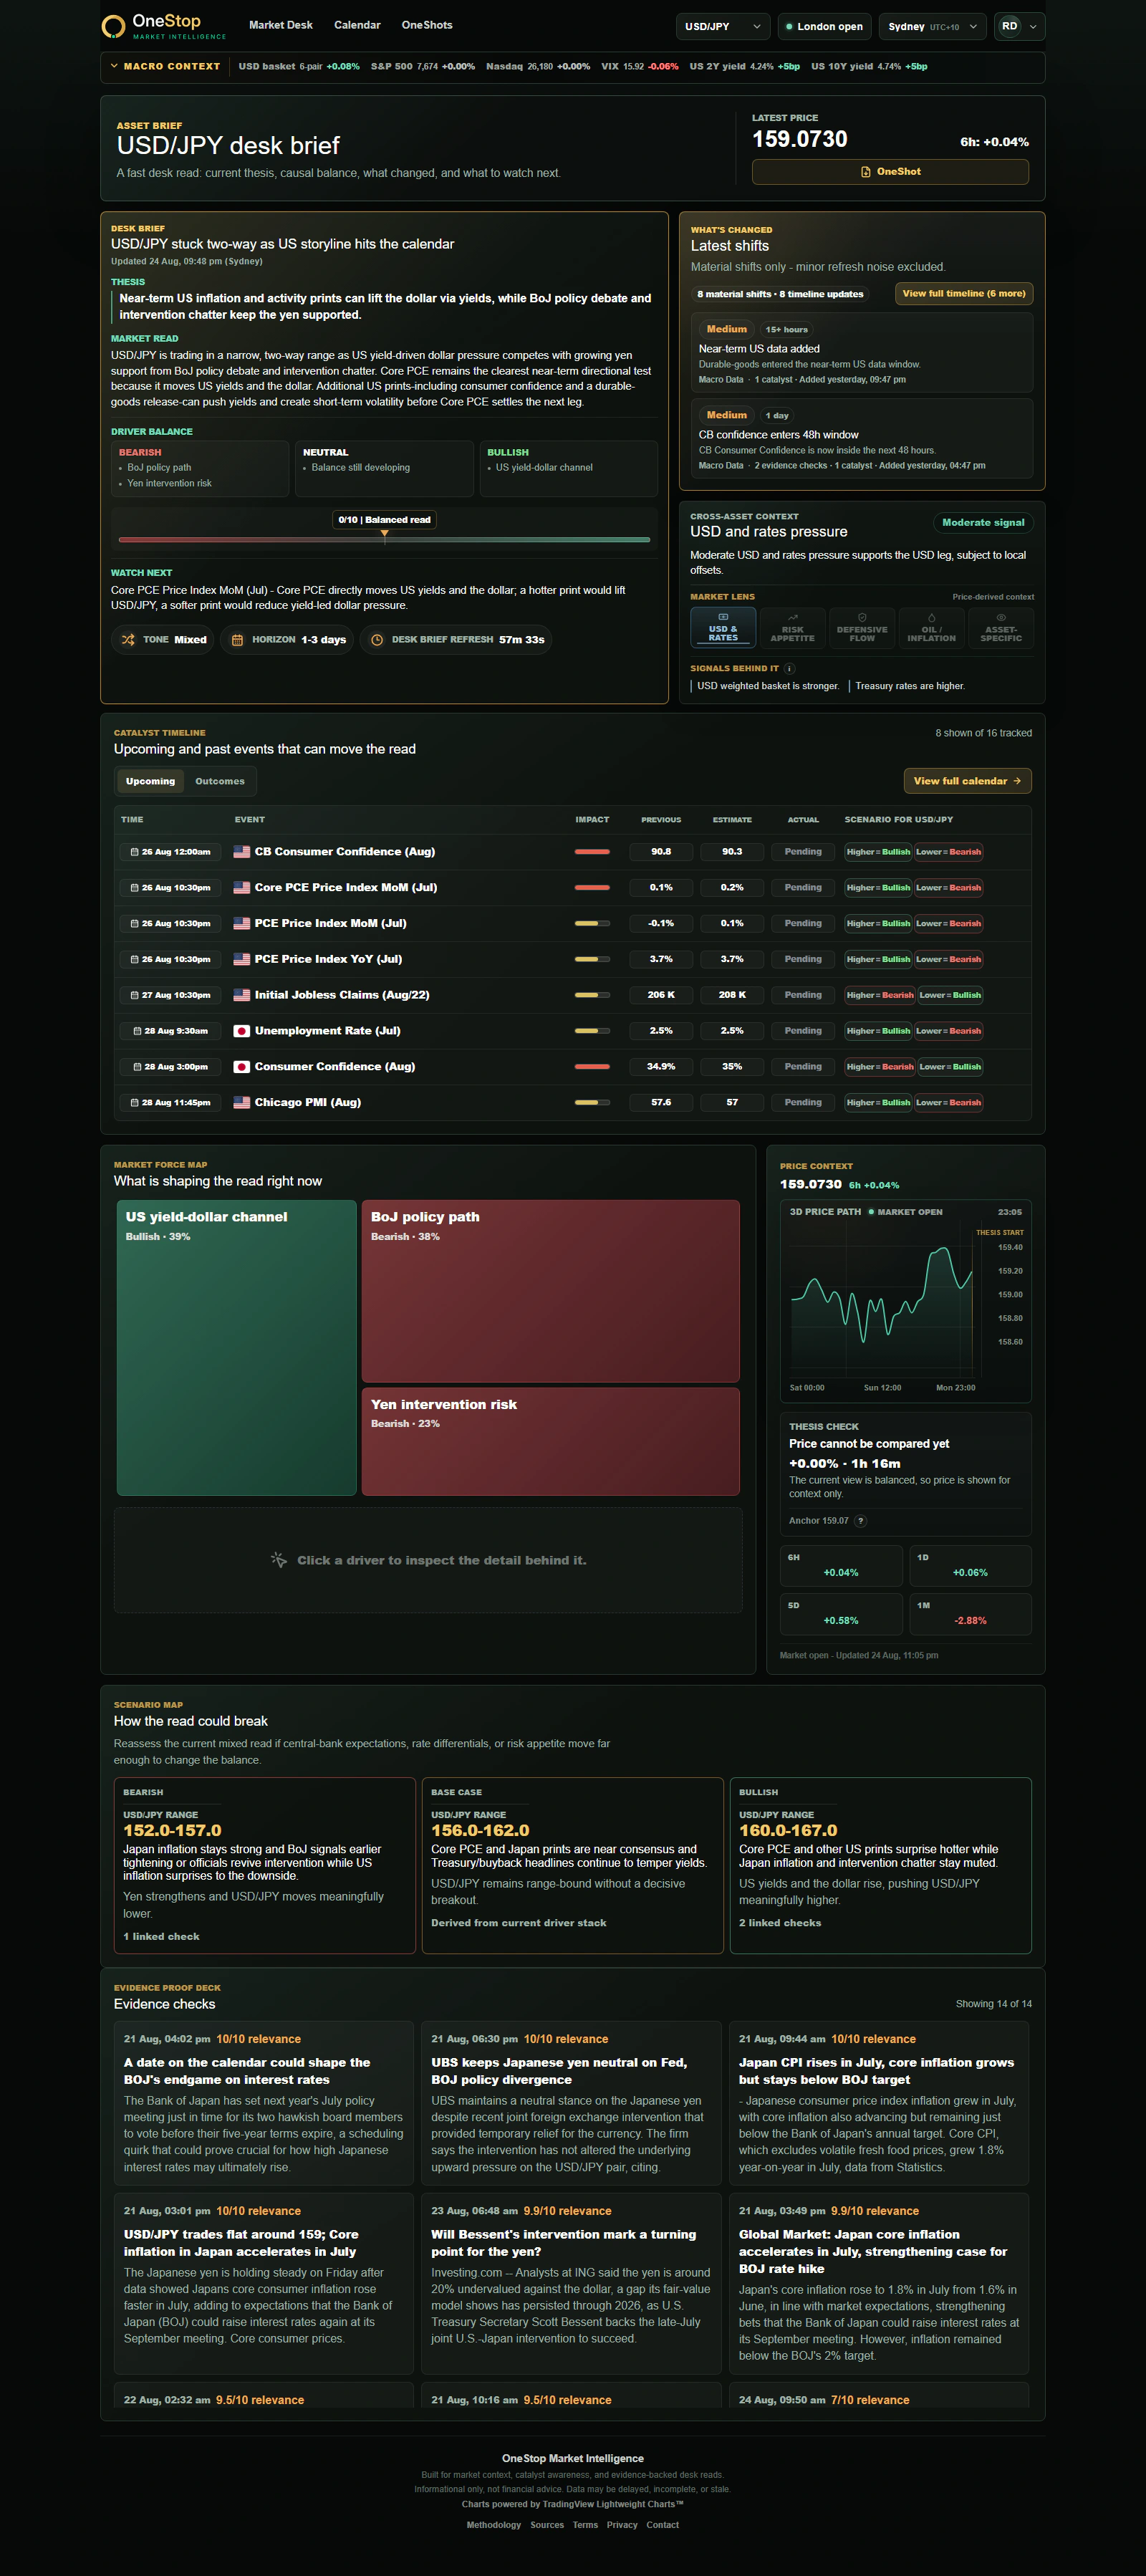Click Japan flag icon for Unemployment Rate
This screenshot has height=2576, width=1146.
[241, 1031]
